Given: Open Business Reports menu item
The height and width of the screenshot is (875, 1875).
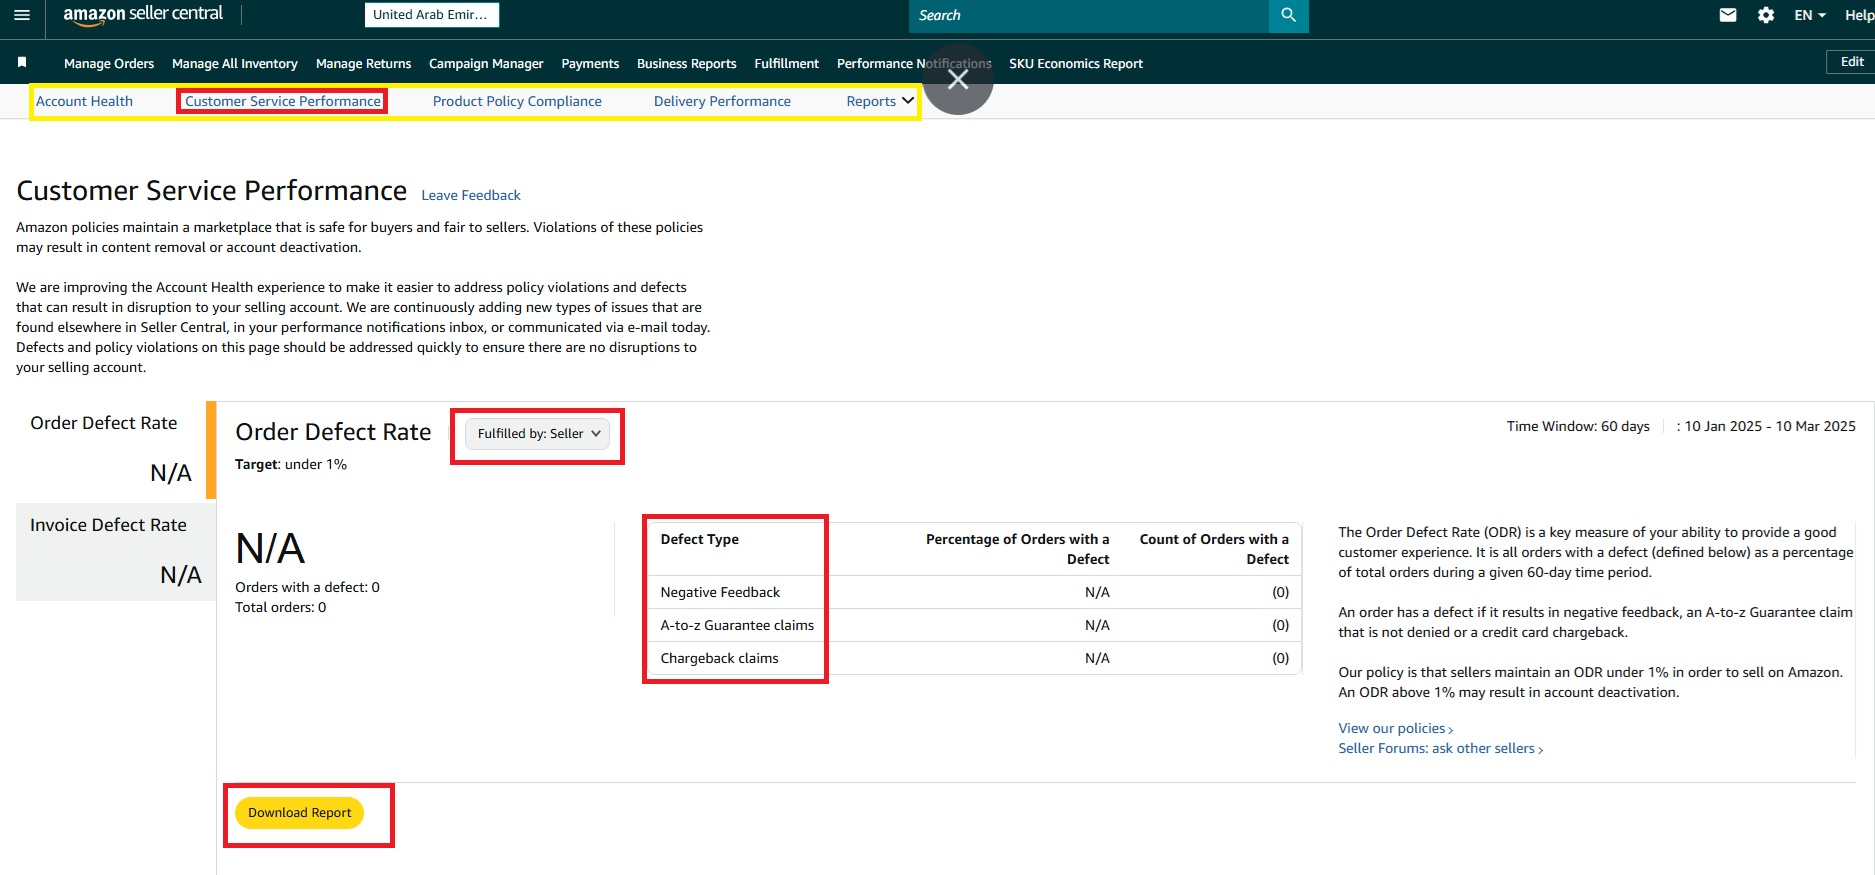Looking at the screenshot, I should [x=687, y=63].
